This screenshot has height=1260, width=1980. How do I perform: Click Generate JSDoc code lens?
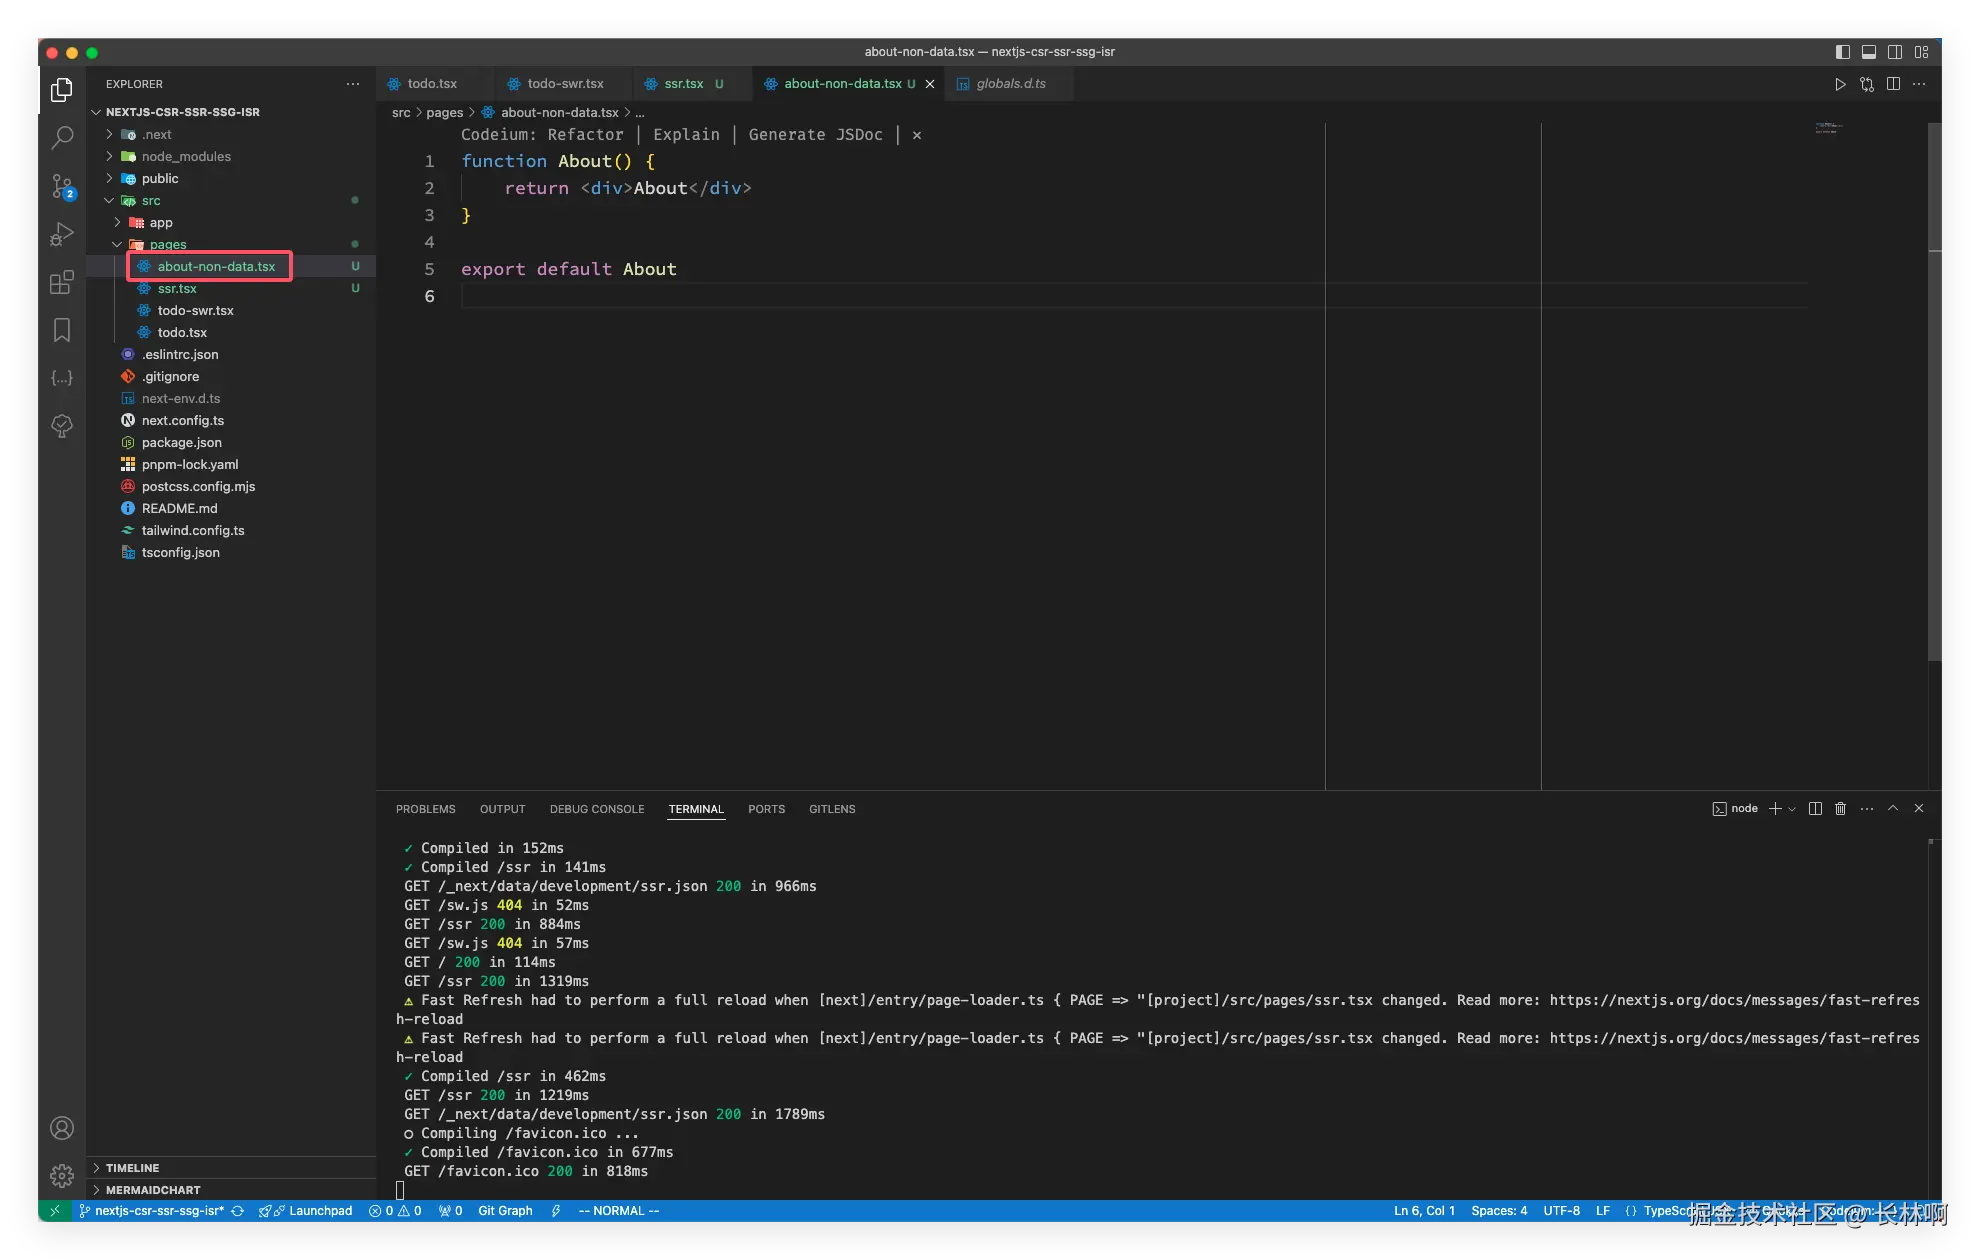click(x=815, y=135)
